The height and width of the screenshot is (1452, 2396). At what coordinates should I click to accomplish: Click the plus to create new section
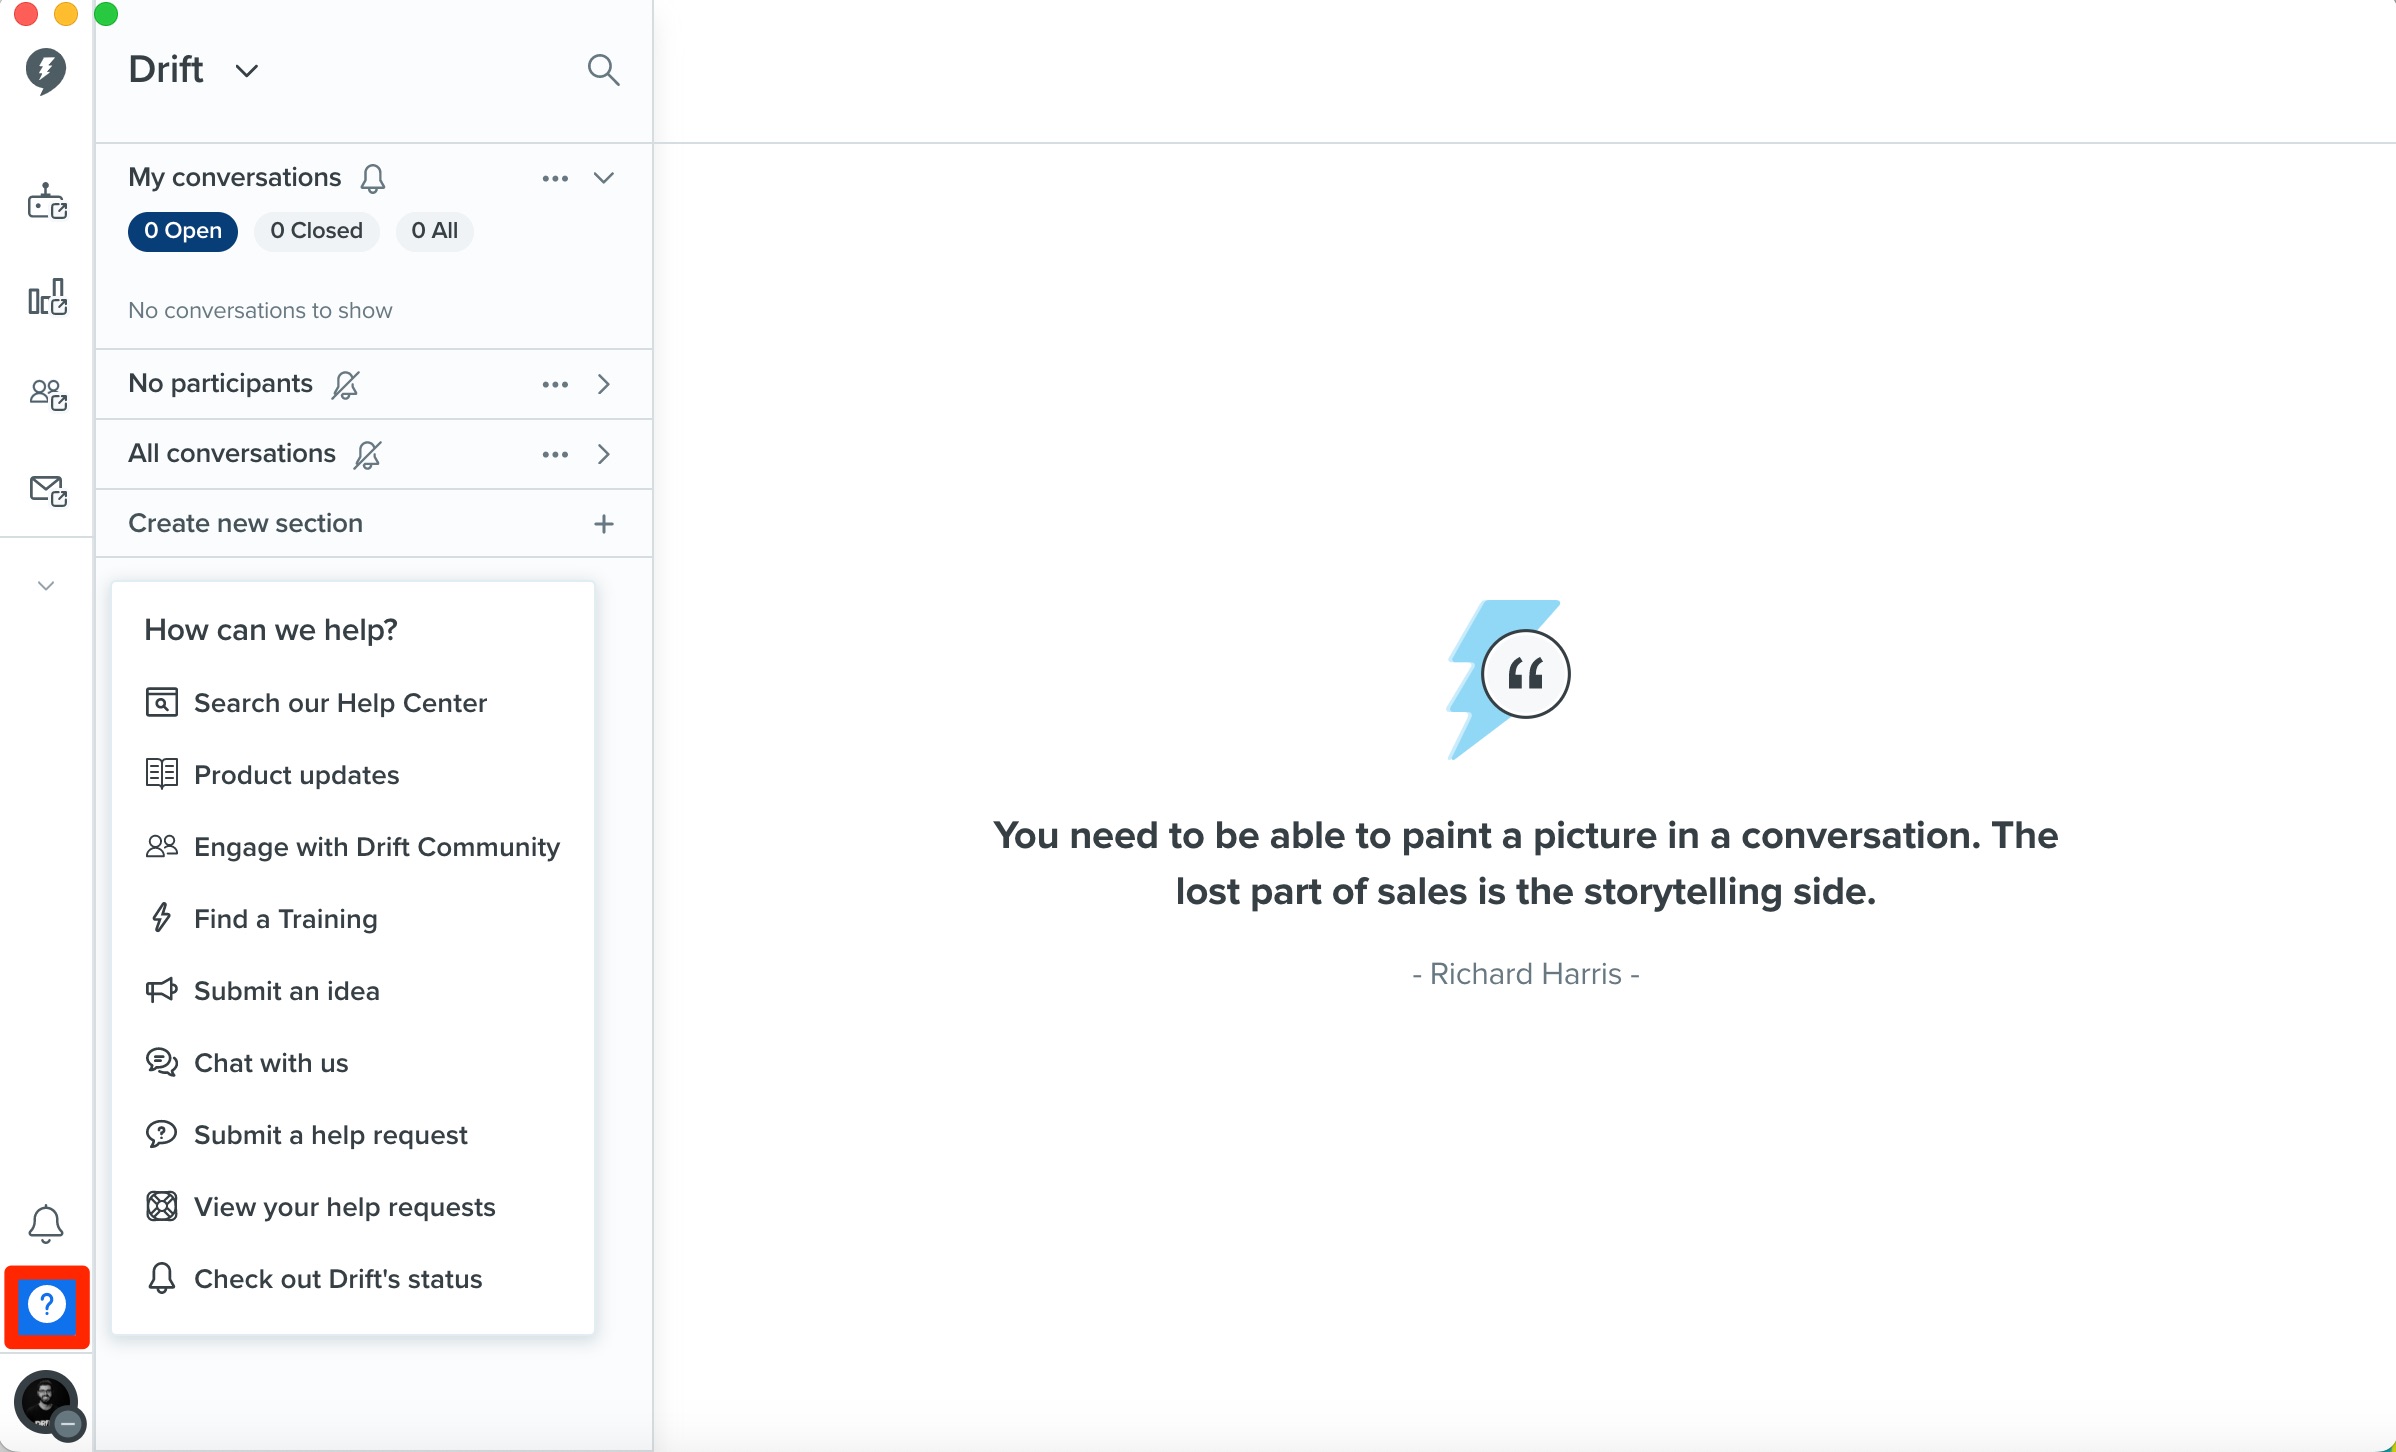point(603,524)
